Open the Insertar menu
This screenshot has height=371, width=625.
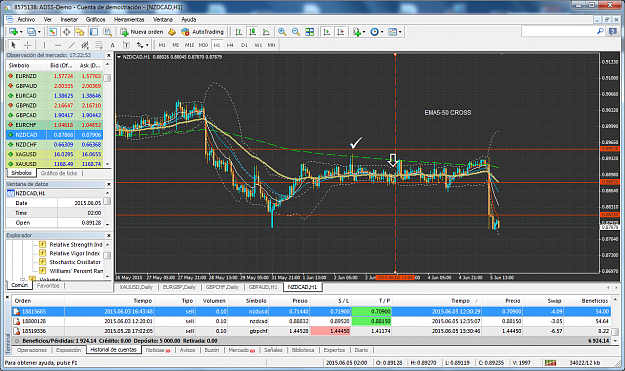click(69, 19)
